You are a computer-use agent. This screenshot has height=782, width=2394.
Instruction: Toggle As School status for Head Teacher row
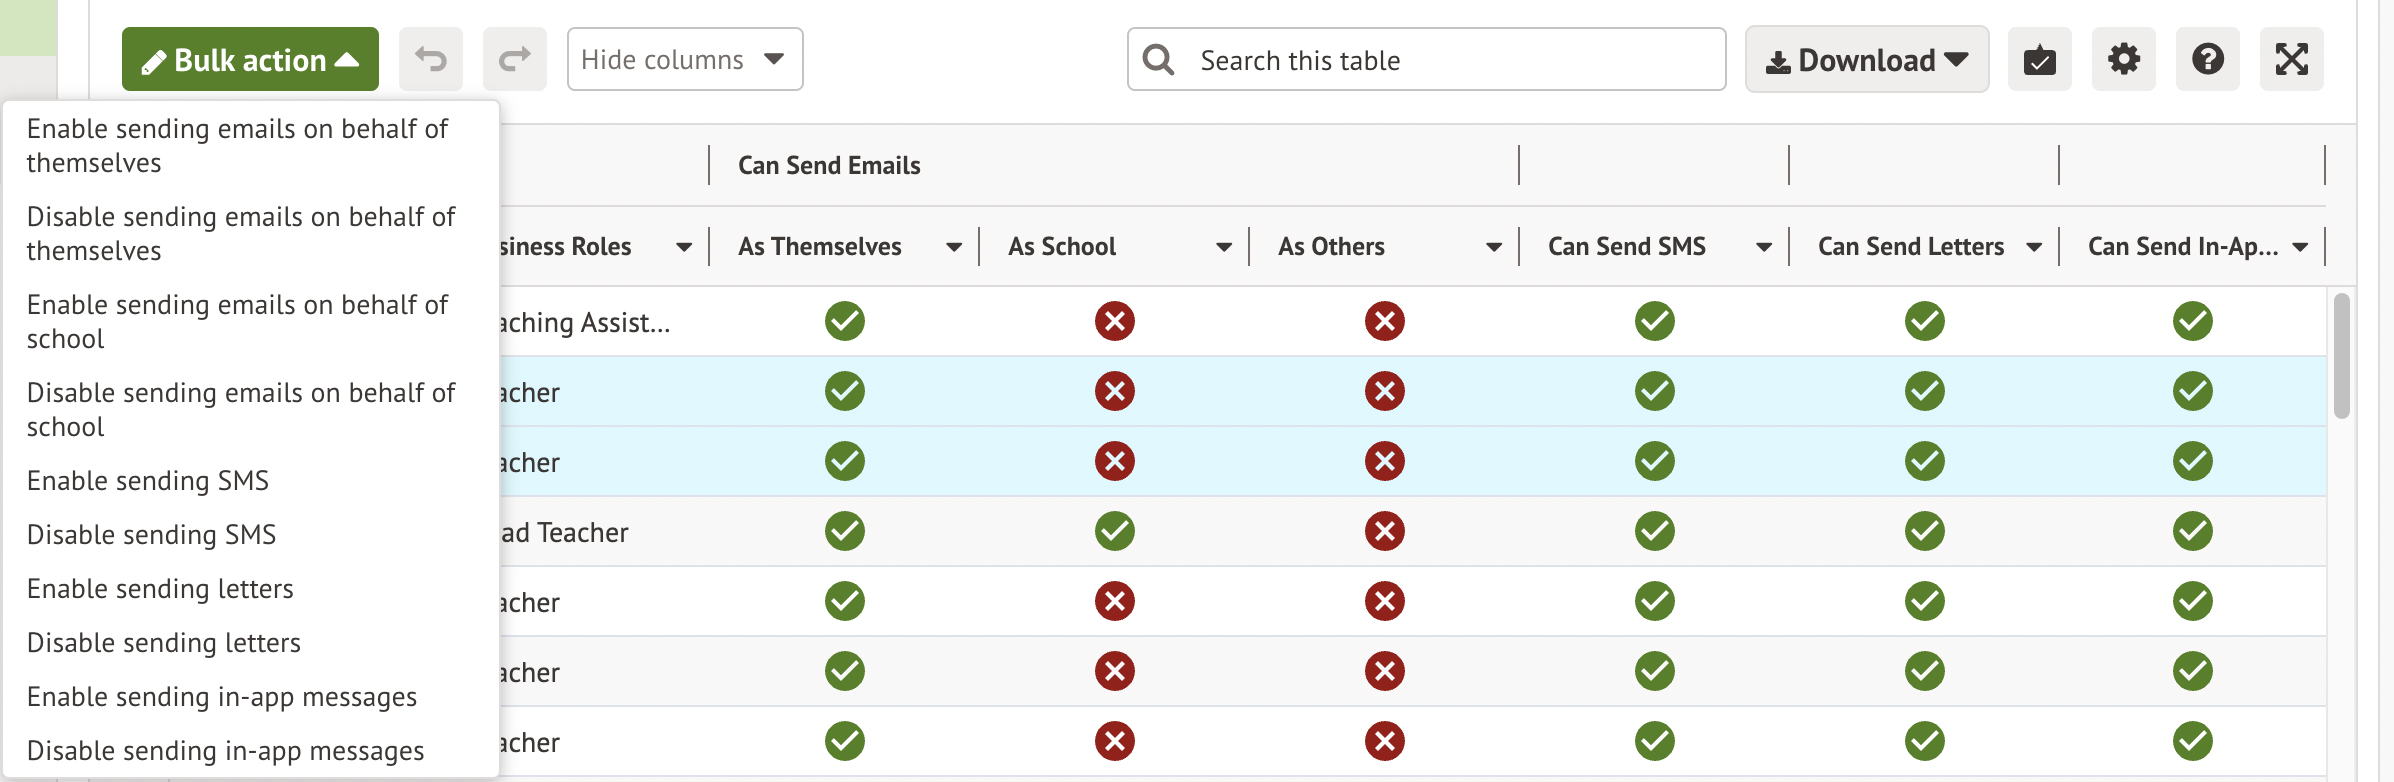[1114, 531]
